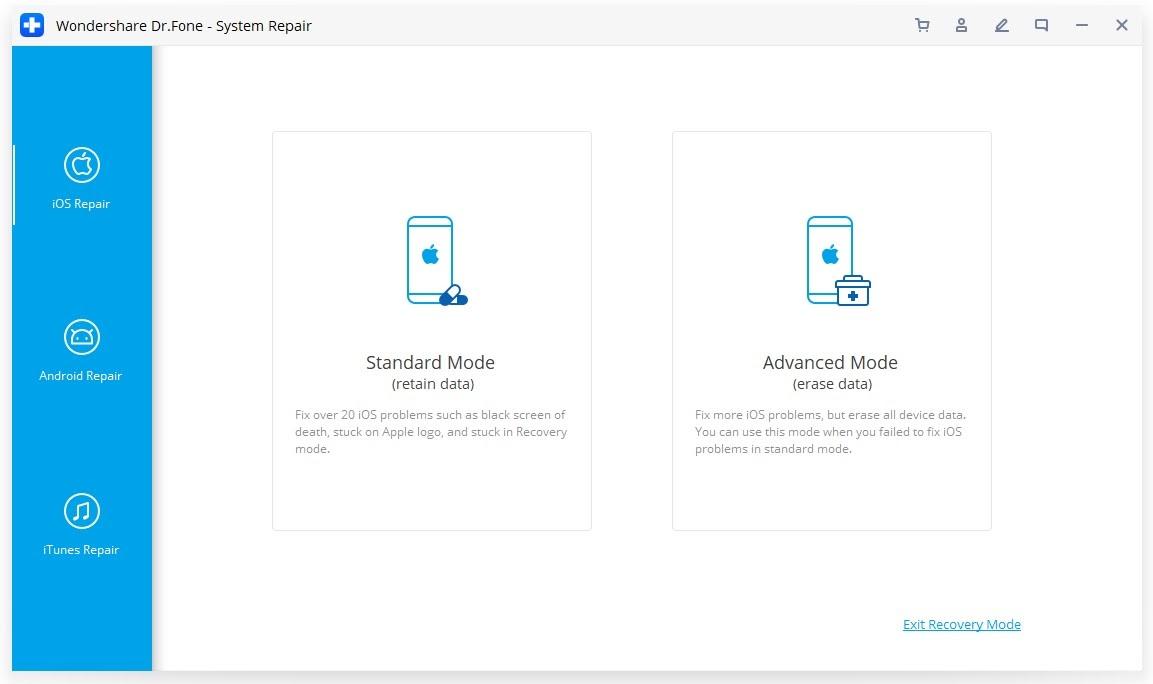This screenshot has height=684, width=1153.
Task: Click the Dr.Fone plus logo icon
Action: 32,25
